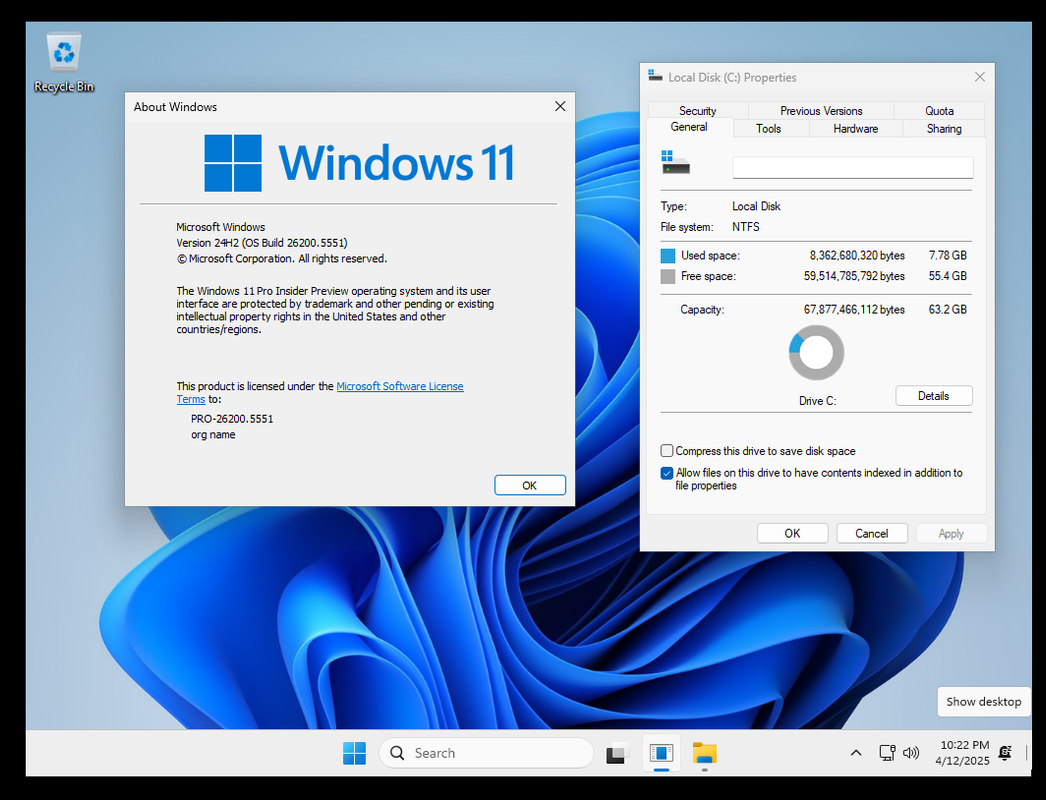Click the 63.2 GB capacity text
1046x800 pixels.
947,310
